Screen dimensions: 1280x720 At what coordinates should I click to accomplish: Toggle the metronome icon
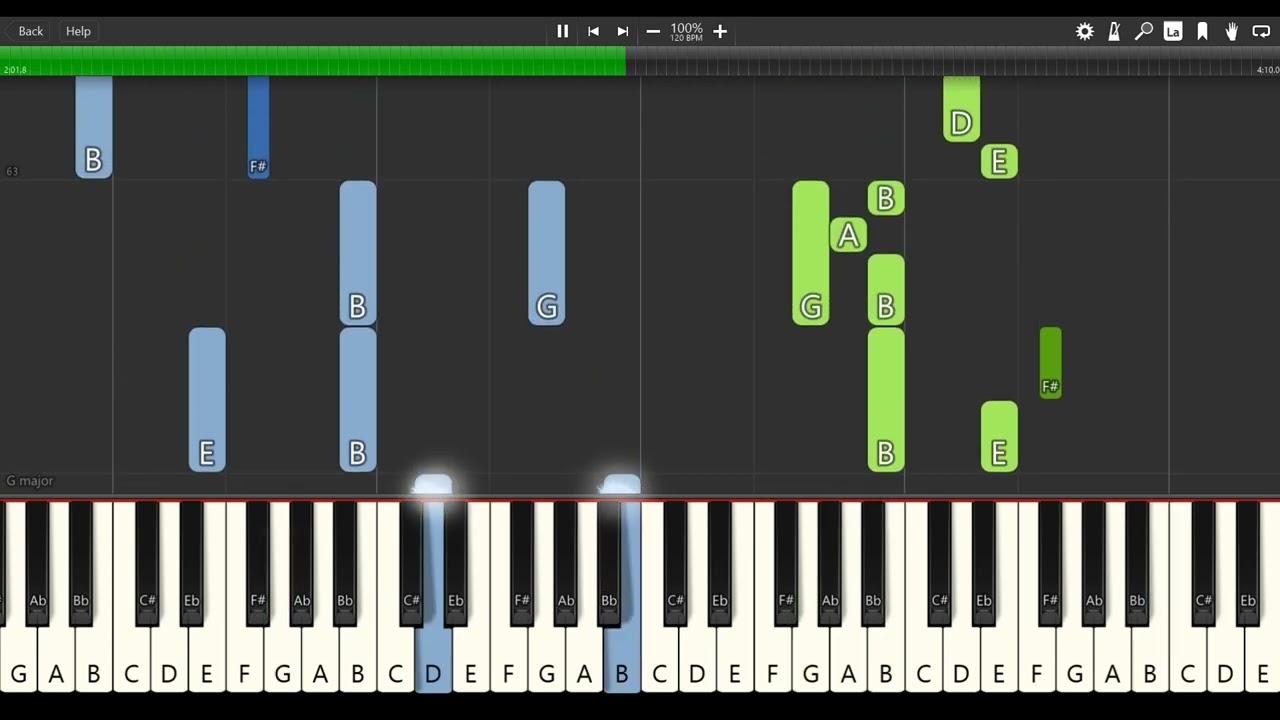(1114, 31)
